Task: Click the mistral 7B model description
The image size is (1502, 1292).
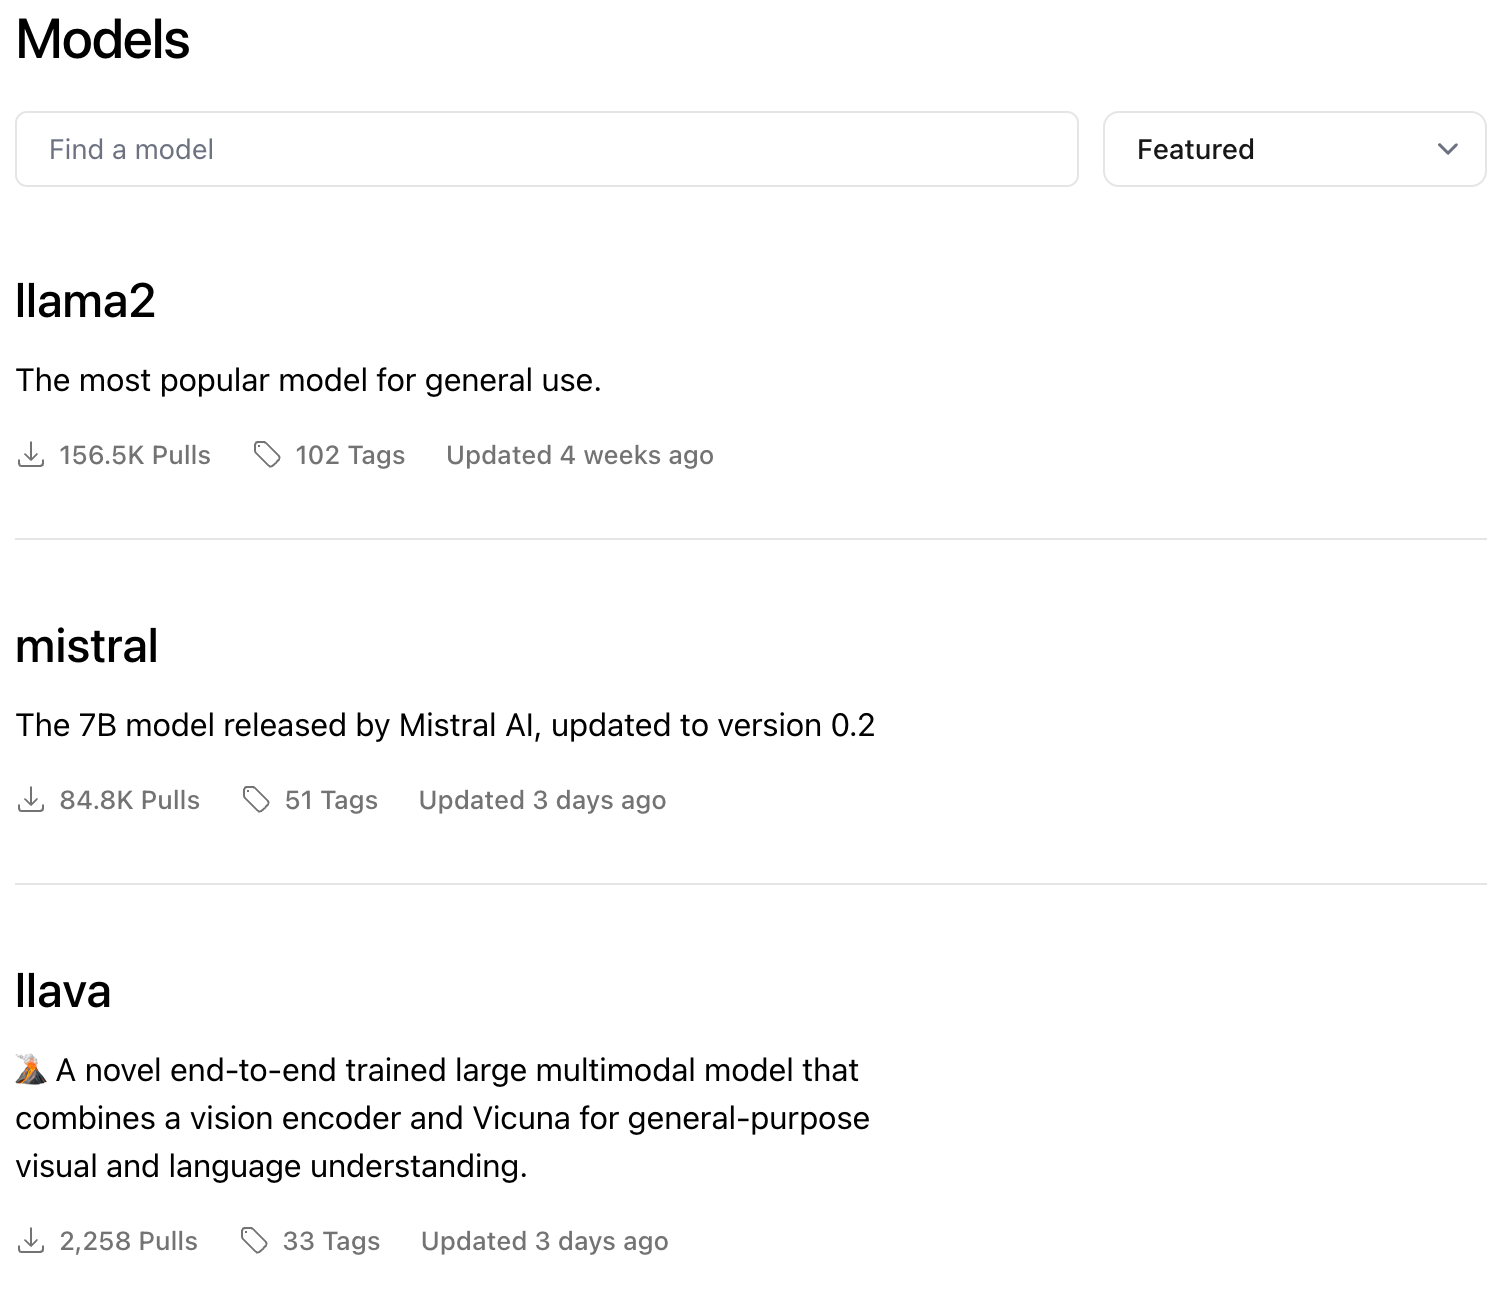Action: tap(445, 725)
